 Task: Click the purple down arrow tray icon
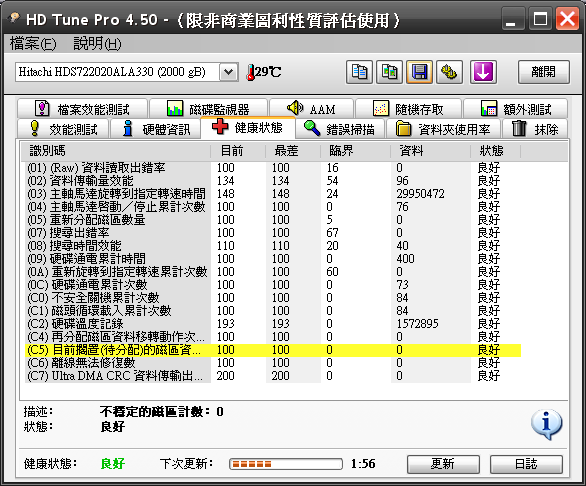(483, 72)
